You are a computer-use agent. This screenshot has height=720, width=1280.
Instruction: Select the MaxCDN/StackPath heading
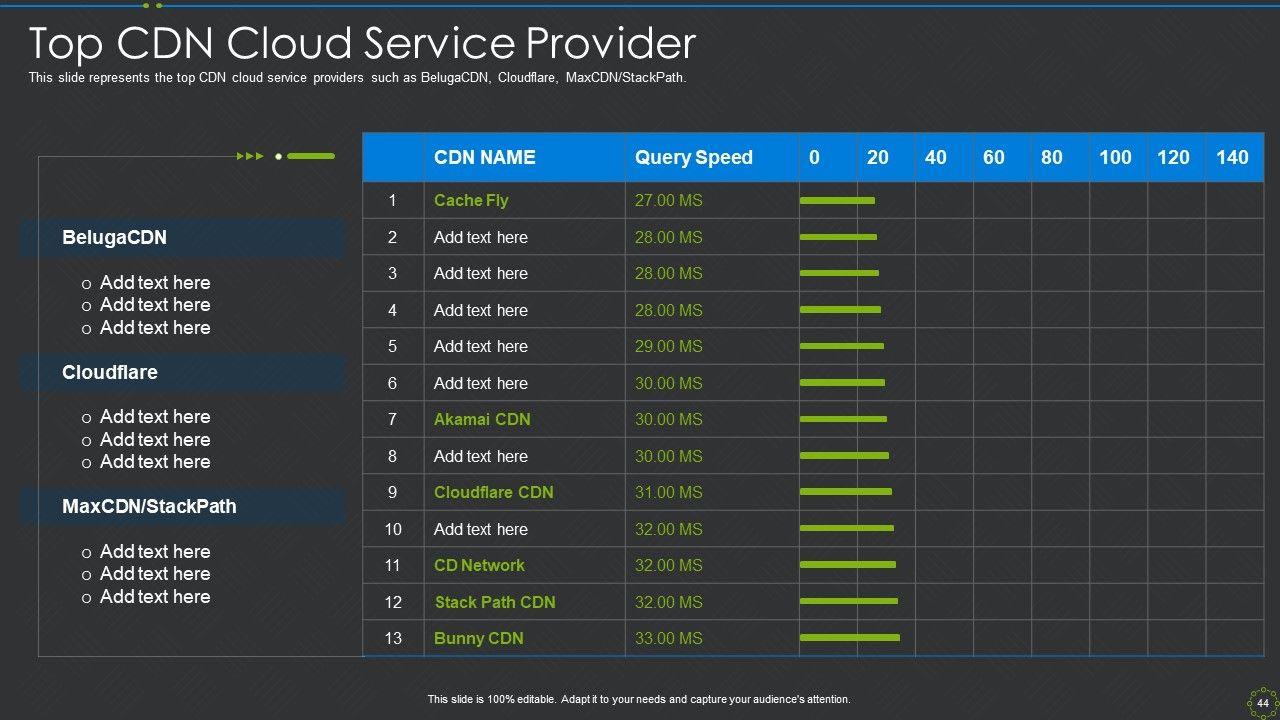[x=149, y=507]
